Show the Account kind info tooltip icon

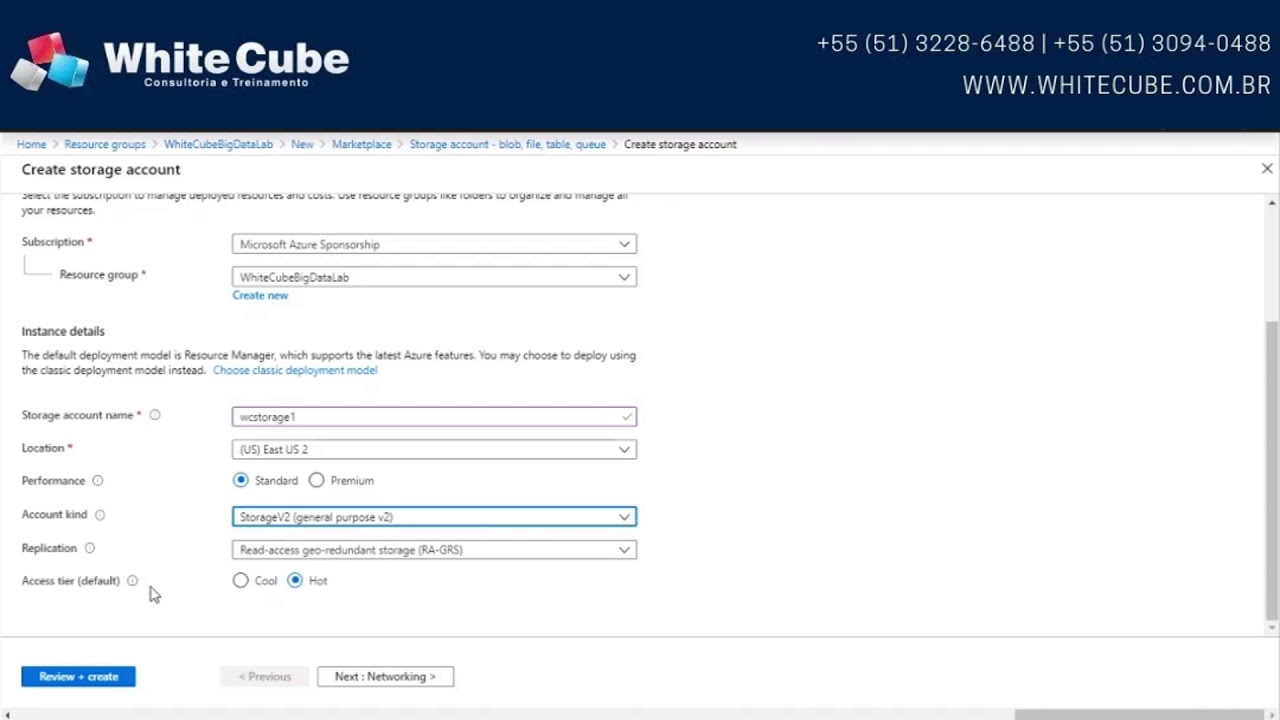tap(100, 515)
